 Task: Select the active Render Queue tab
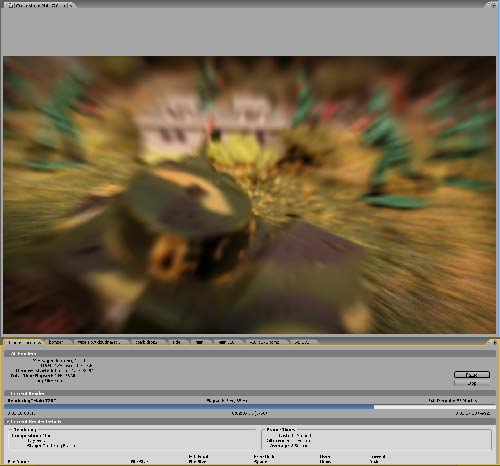click(x=24, y=342)
